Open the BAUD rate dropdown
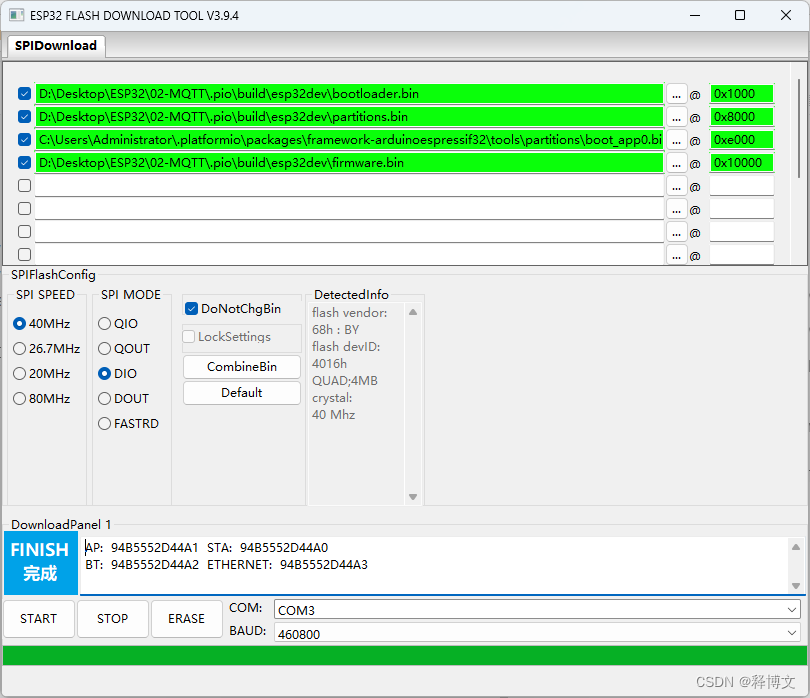The height and width of the screenshot is (698, 810). [795, 633]
